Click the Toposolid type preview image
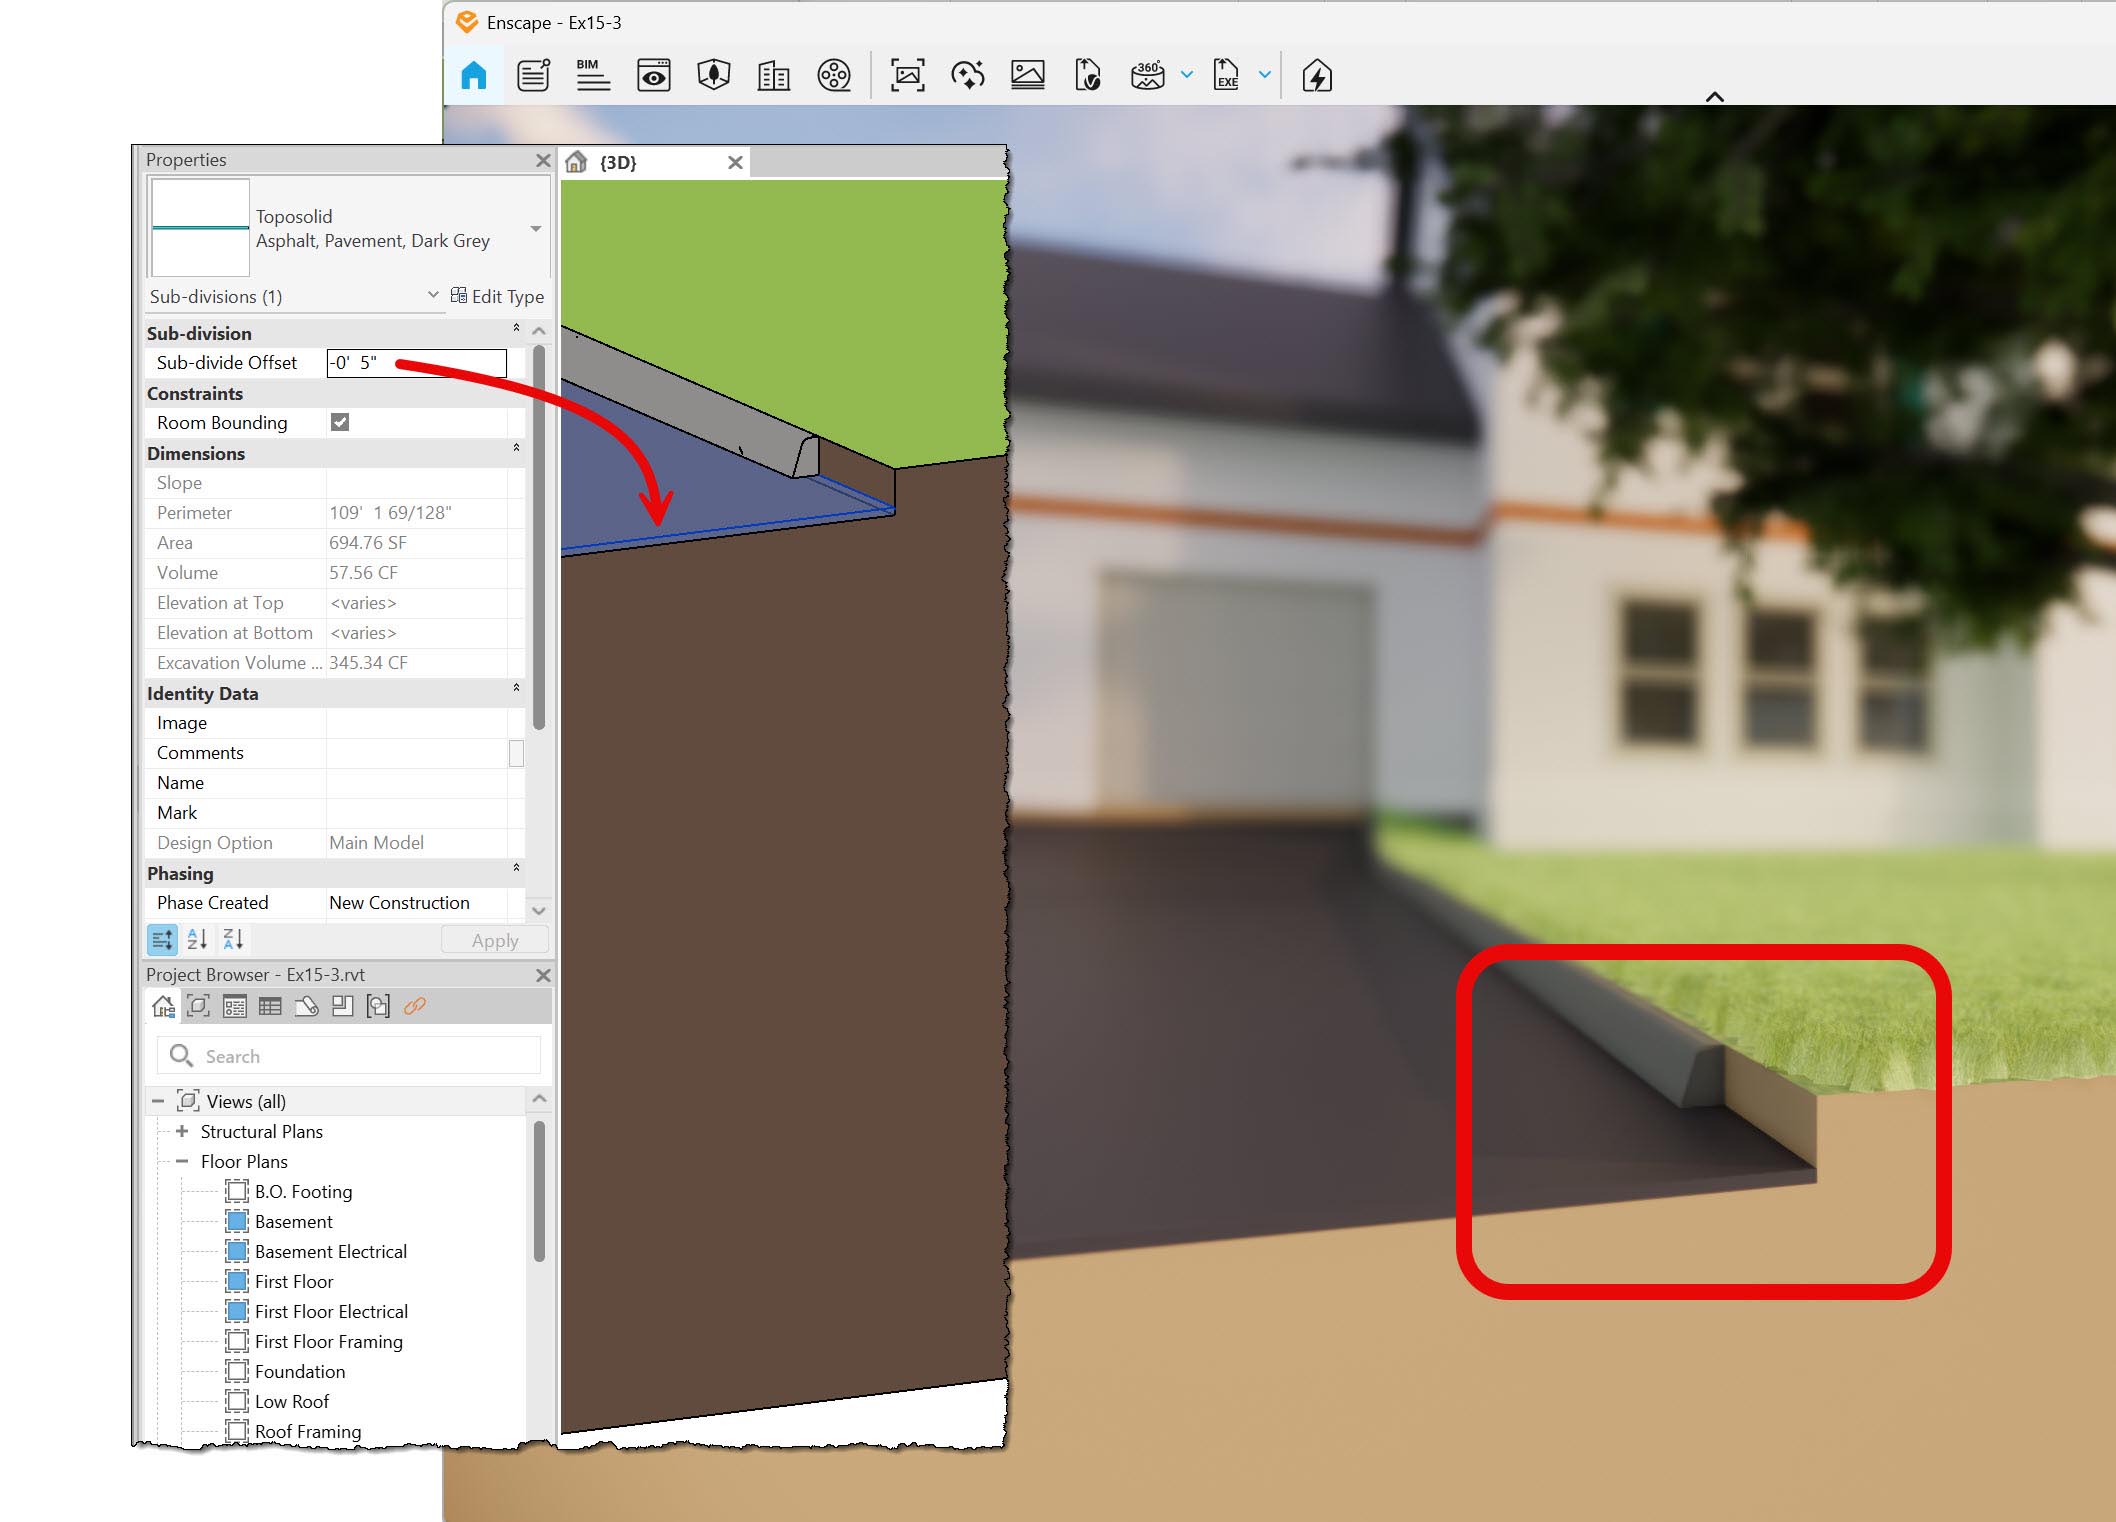This screenshot has height=1522, width=2116. pos(199,227)
